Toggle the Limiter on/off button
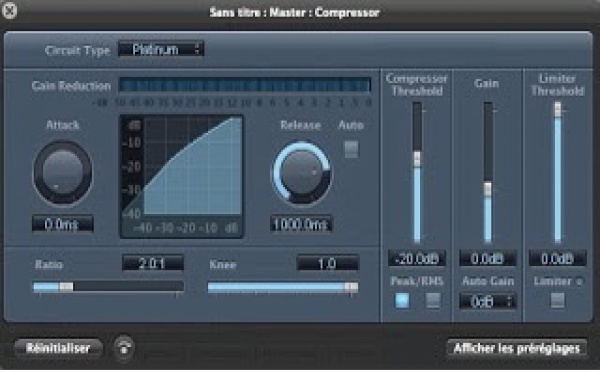 [x=558, y=300]
